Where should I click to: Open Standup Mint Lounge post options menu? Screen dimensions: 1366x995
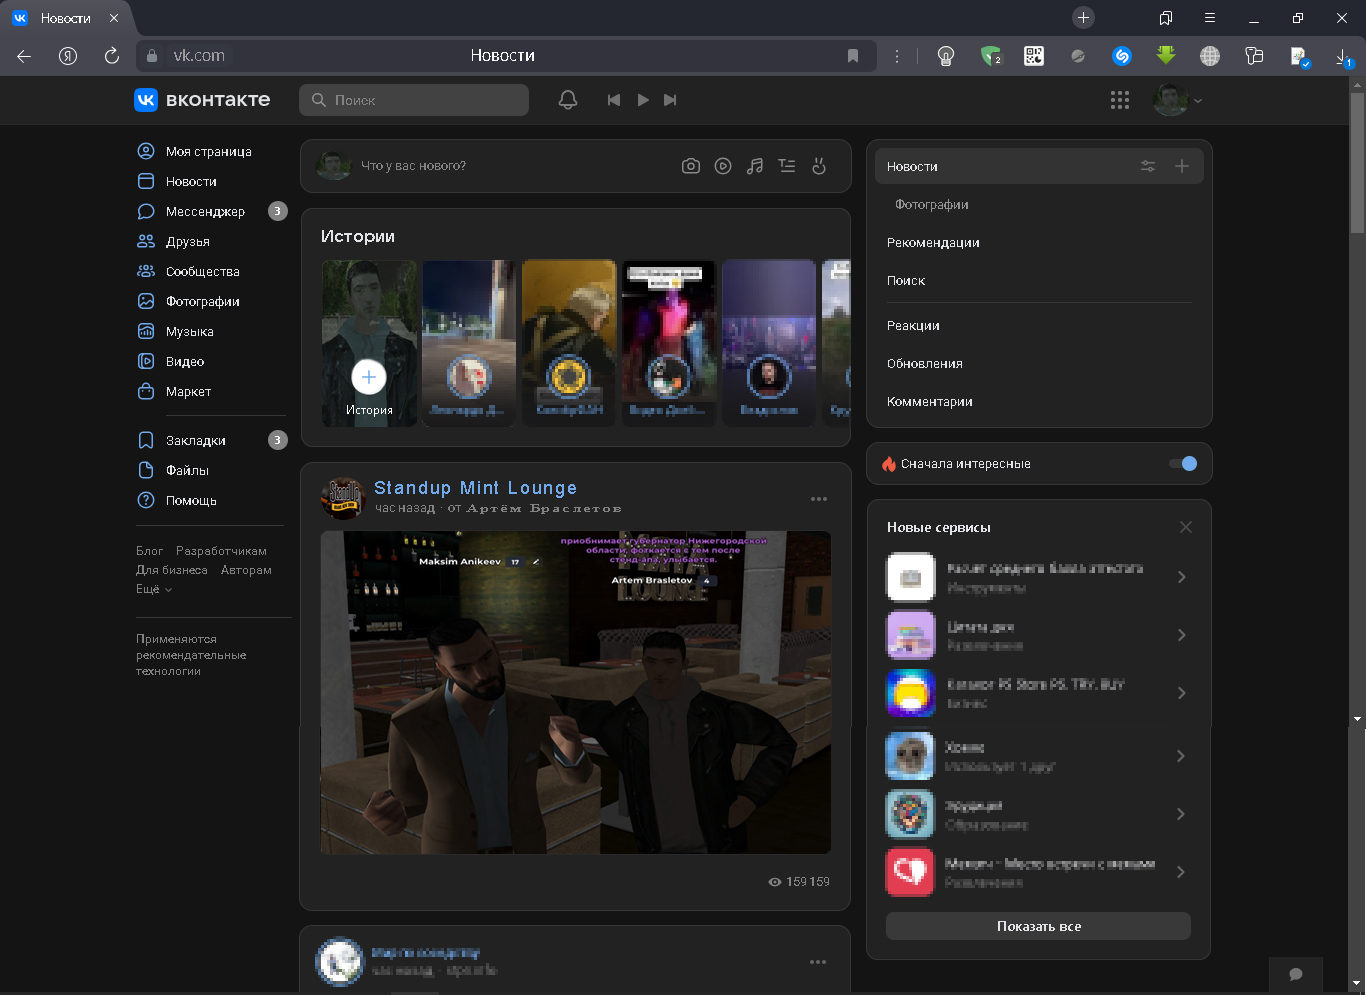[819, 499]
